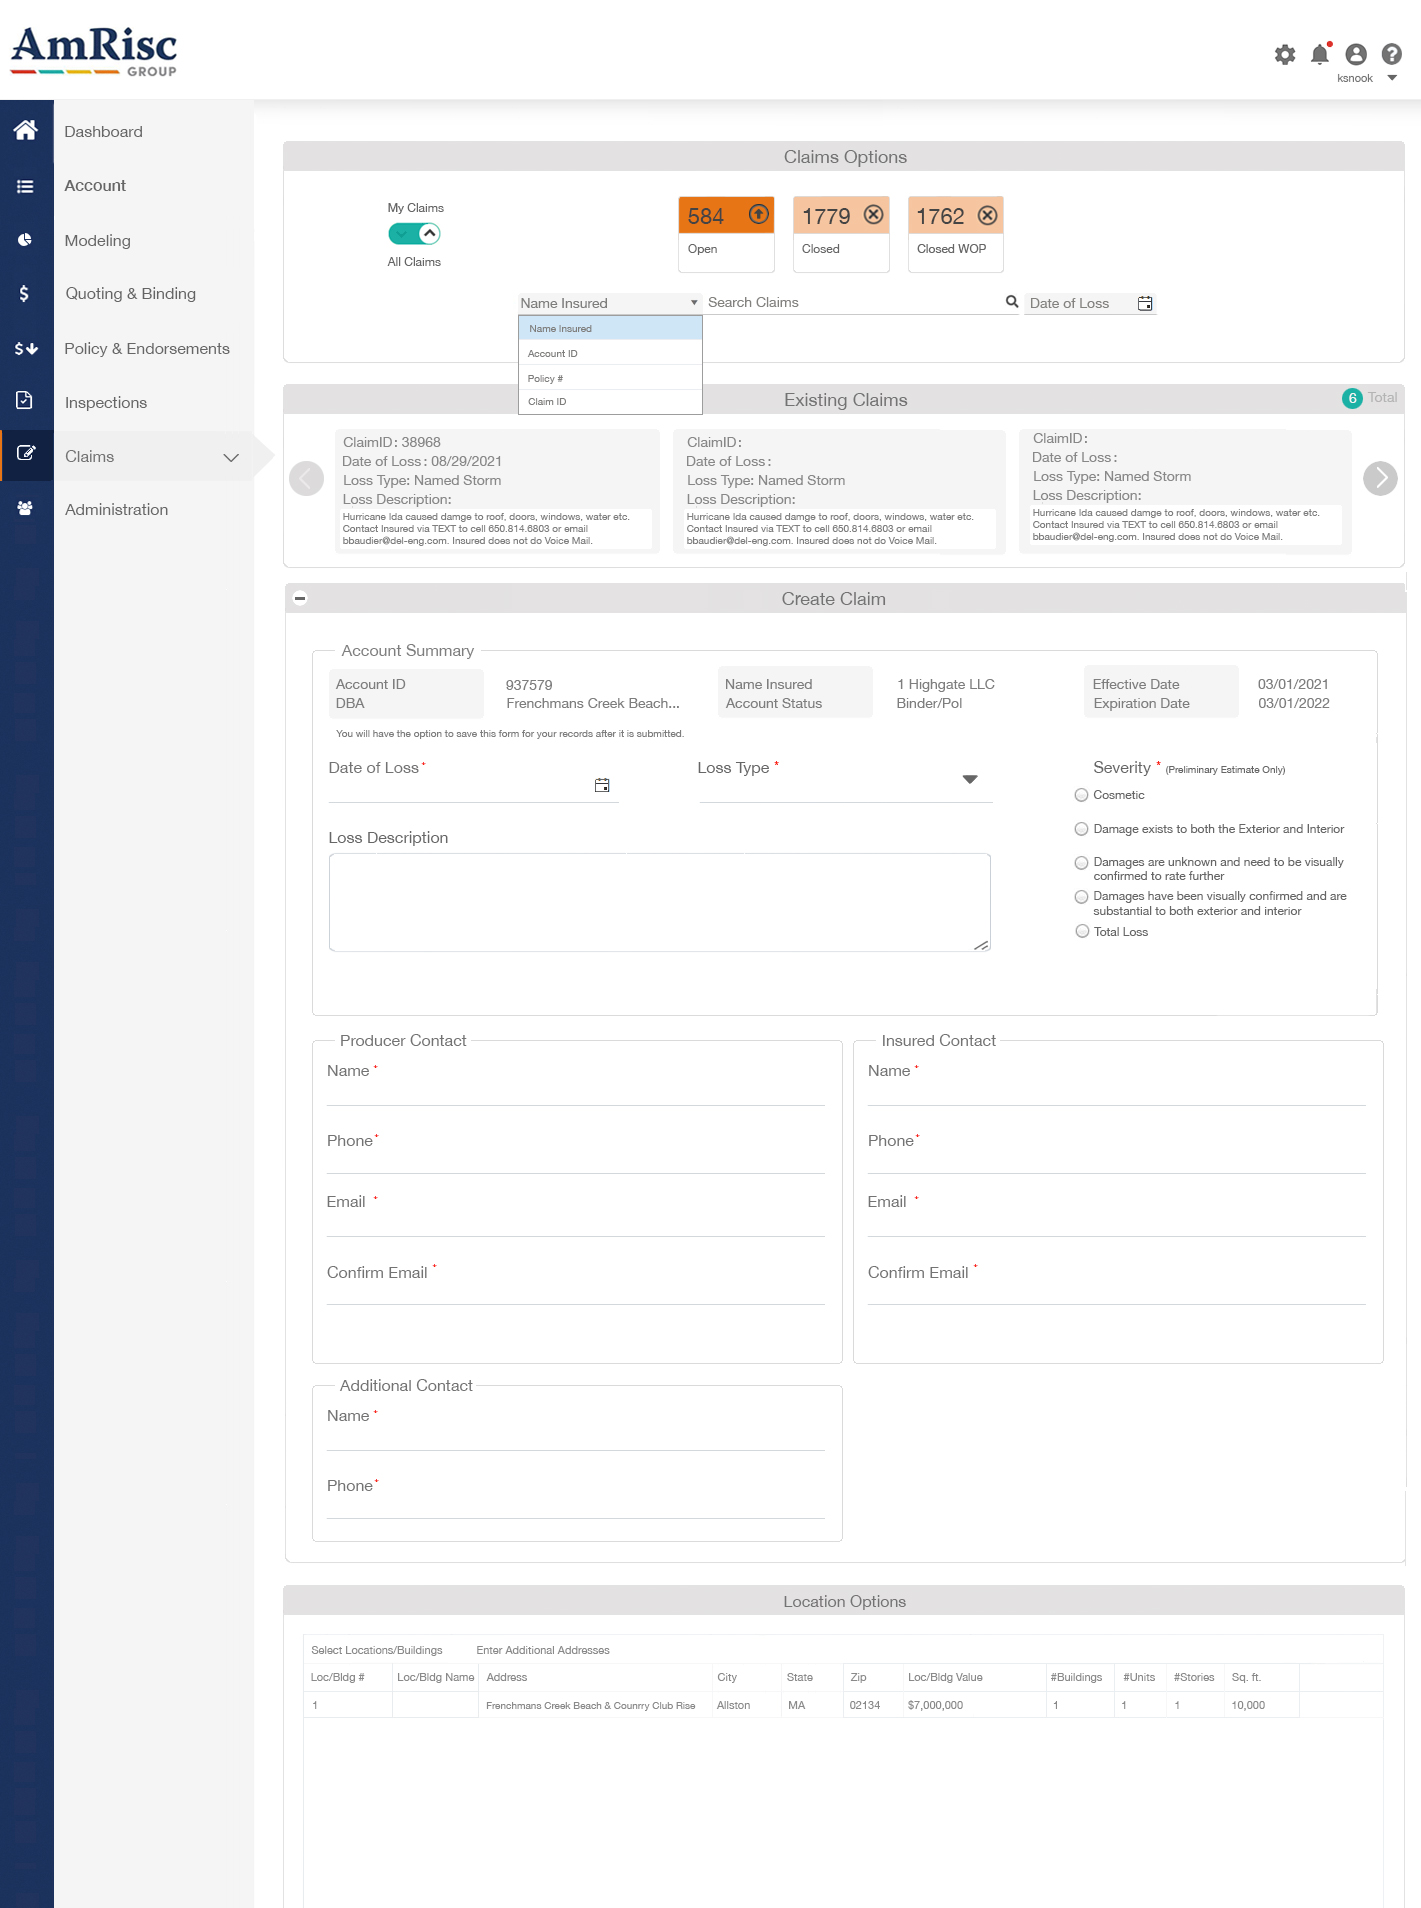Open the help question mark icon

(1391, 54)
